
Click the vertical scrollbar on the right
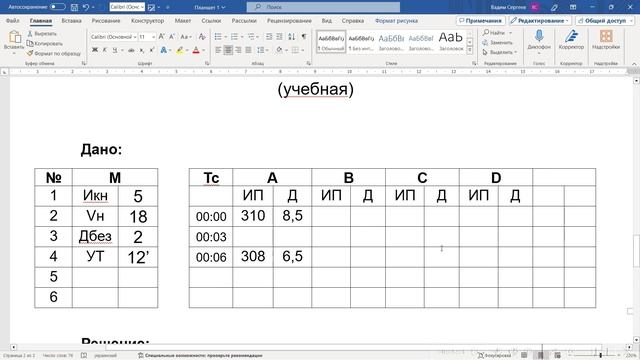tap(636, 210)
